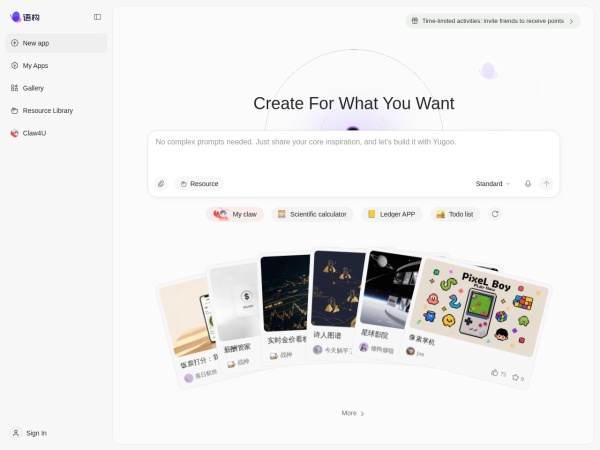Select the Scientific calculator suggestion

coord(312,214)
